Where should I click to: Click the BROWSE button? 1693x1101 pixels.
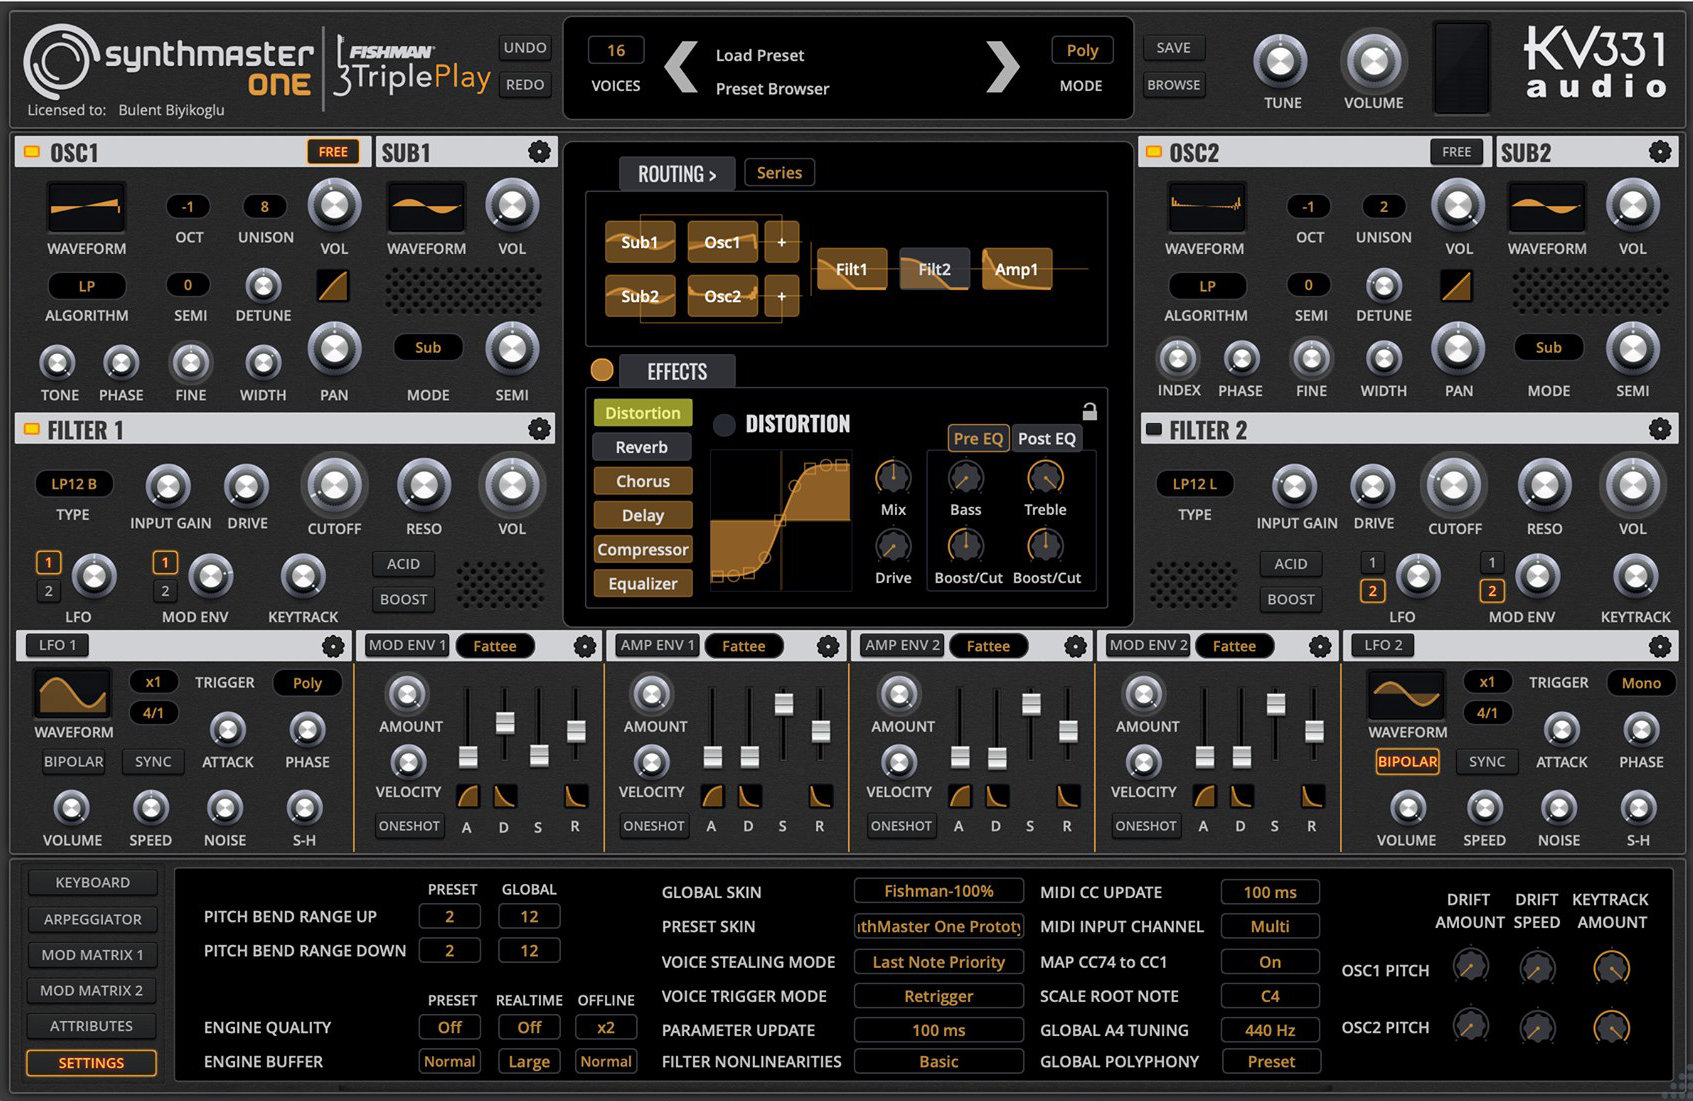tap(1173, 84)
